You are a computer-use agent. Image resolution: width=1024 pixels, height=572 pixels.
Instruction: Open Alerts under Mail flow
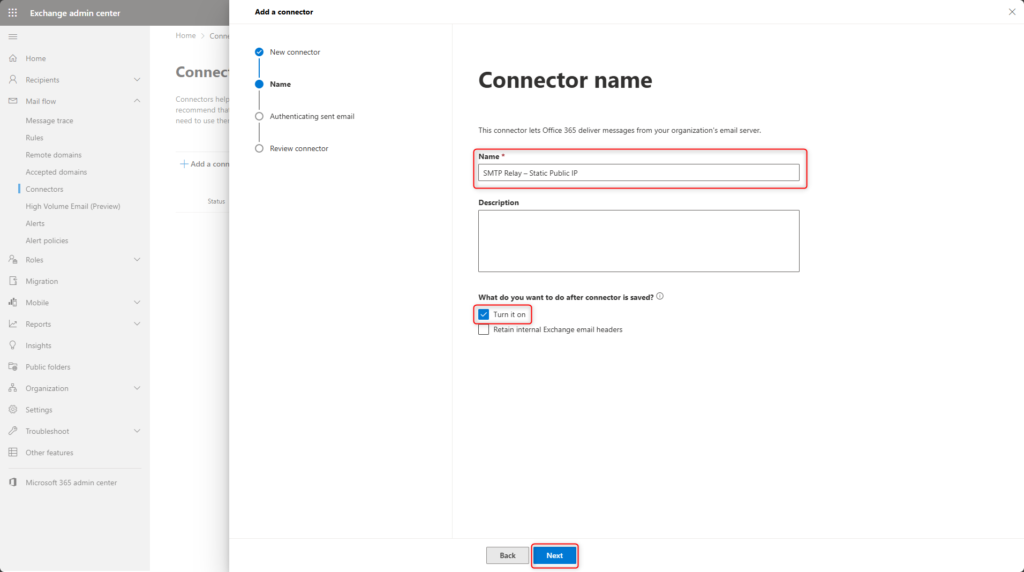[35, 223]
